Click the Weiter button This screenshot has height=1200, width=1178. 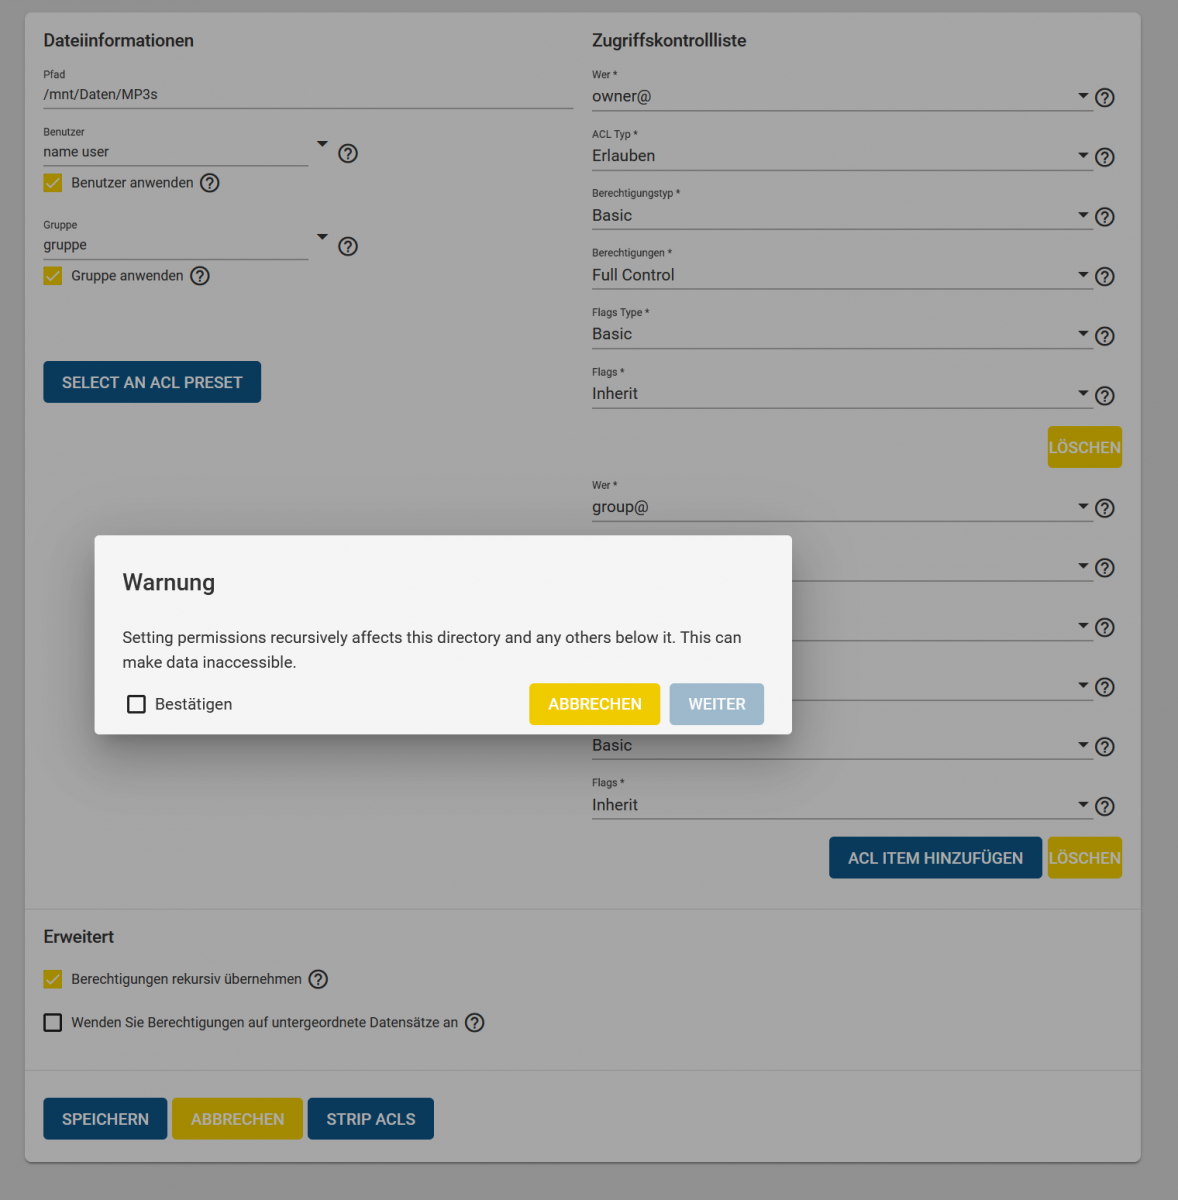coord(716,704)
